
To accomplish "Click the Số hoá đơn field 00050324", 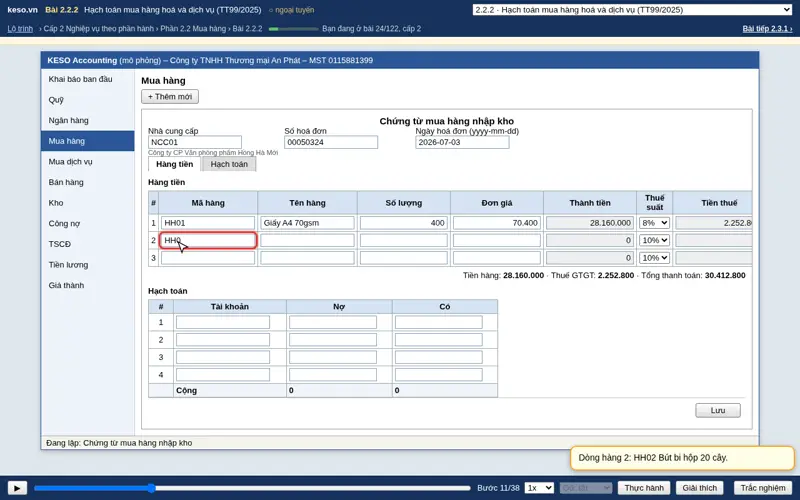I will [331, 142].
